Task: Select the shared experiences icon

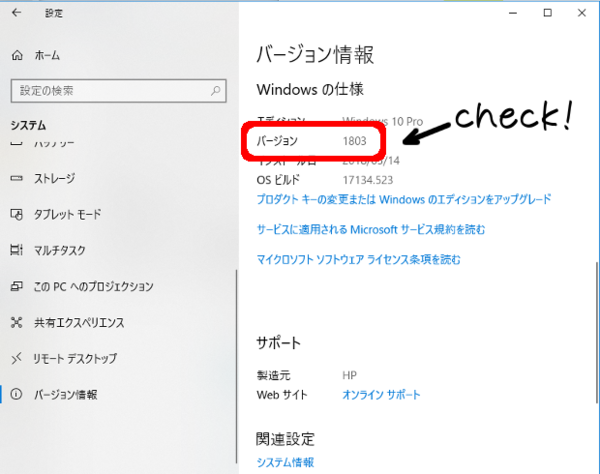Action: (16, 323)
